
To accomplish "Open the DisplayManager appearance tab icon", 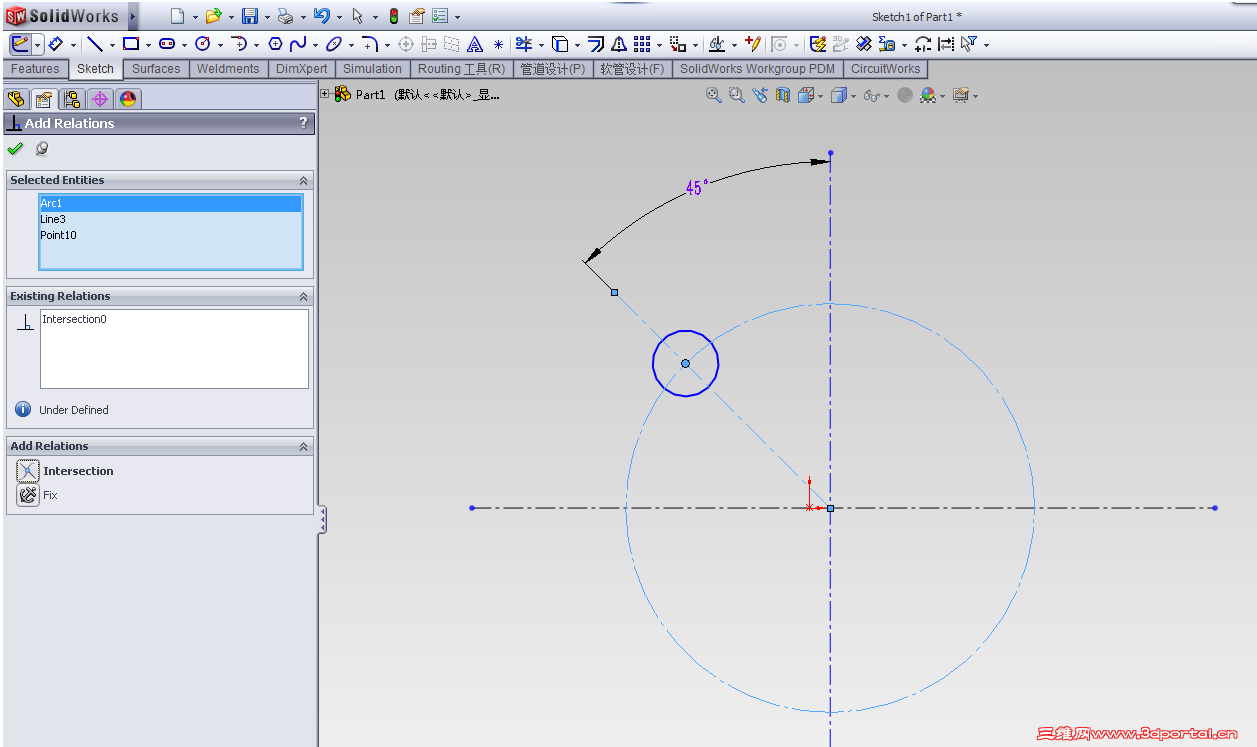I will (x=127, y=98).
